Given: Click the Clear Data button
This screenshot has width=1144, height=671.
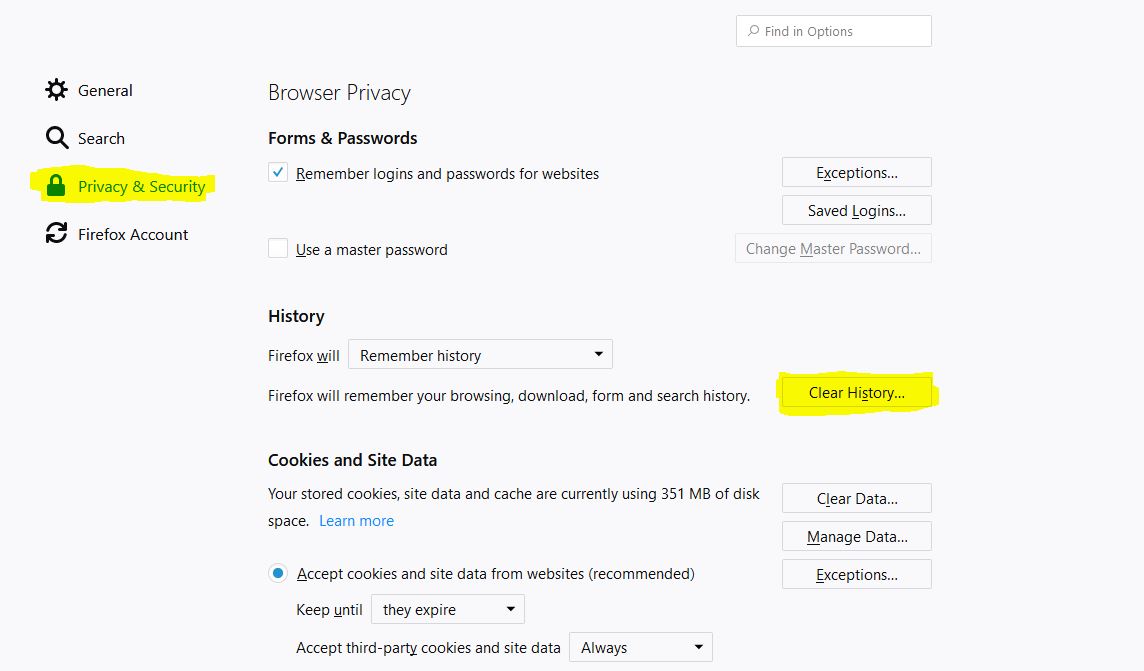Looking at the screenshot, I should [x=856, y=498].
